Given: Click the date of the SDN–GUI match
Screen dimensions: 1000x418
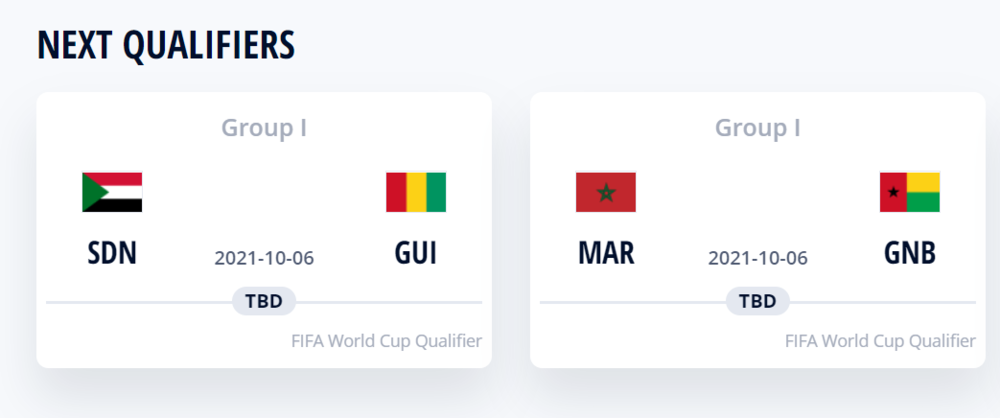Looking at the screenshot, I should tap(264, 258).
